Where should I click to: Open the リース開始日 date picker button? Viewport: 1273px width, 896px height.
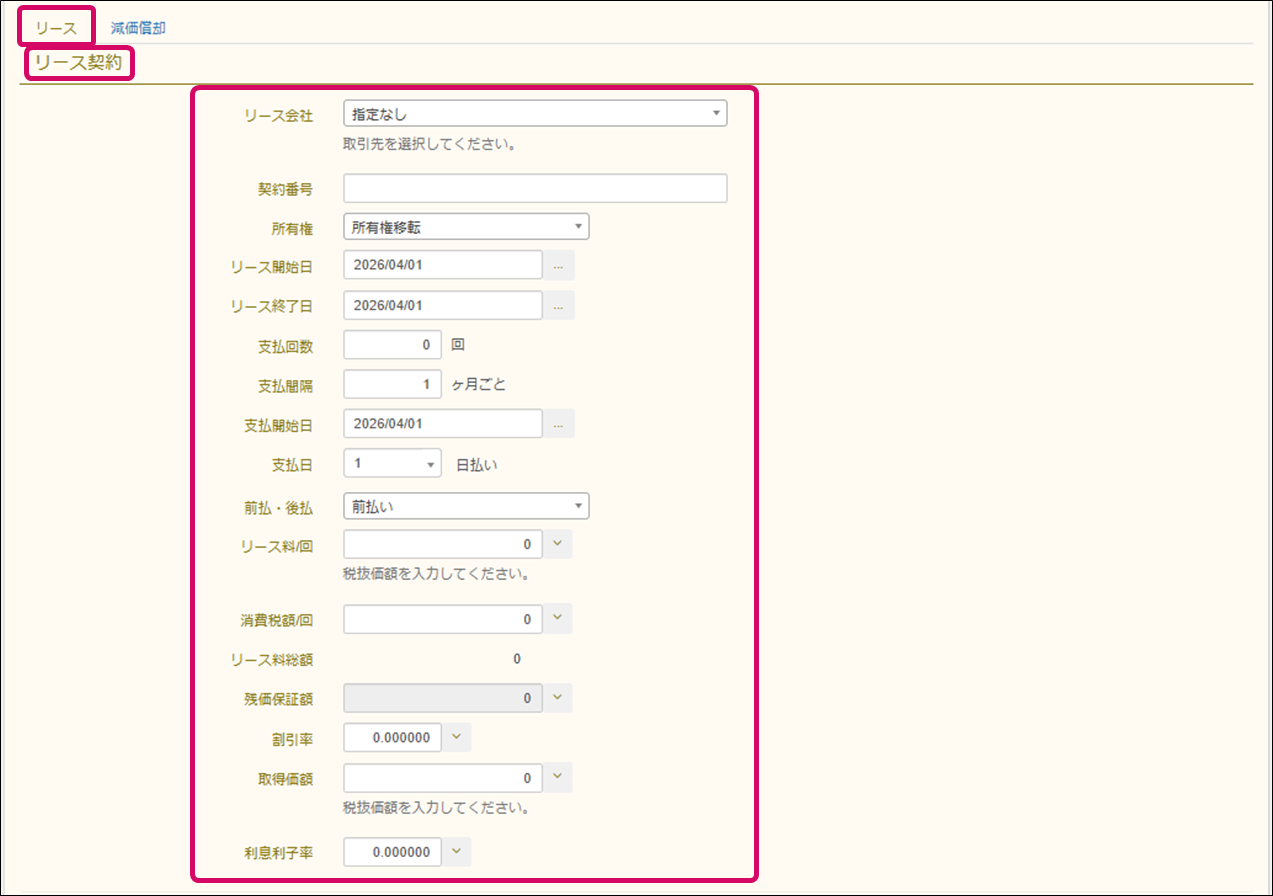558,265
